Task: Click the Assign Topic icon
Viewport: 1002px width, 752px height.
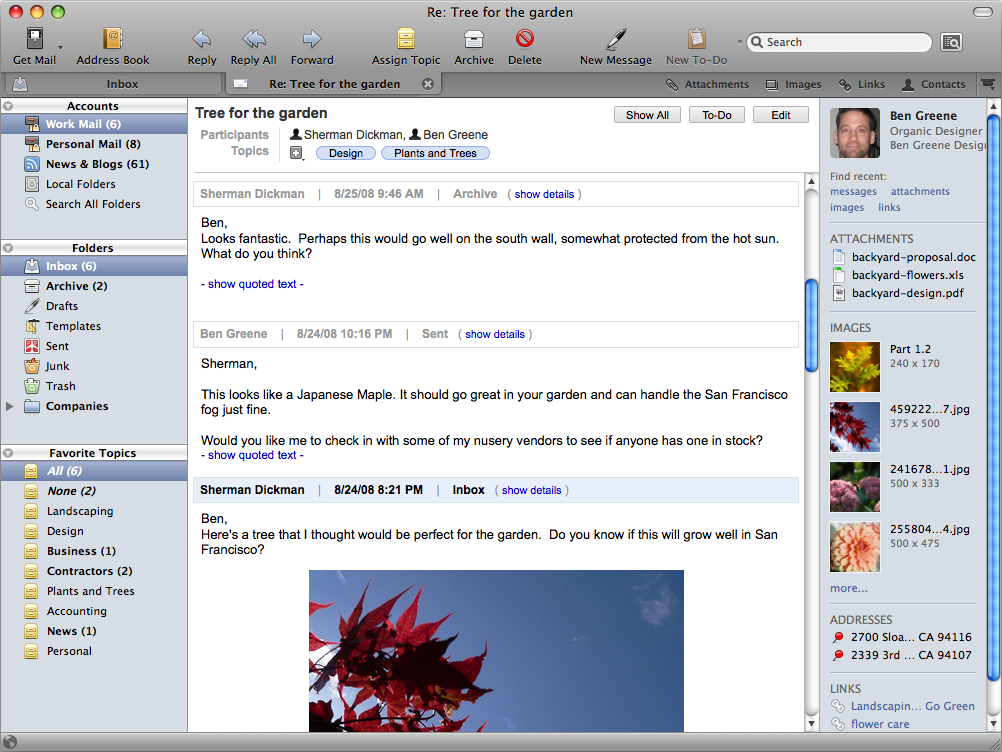Action: tap(406, 39)
